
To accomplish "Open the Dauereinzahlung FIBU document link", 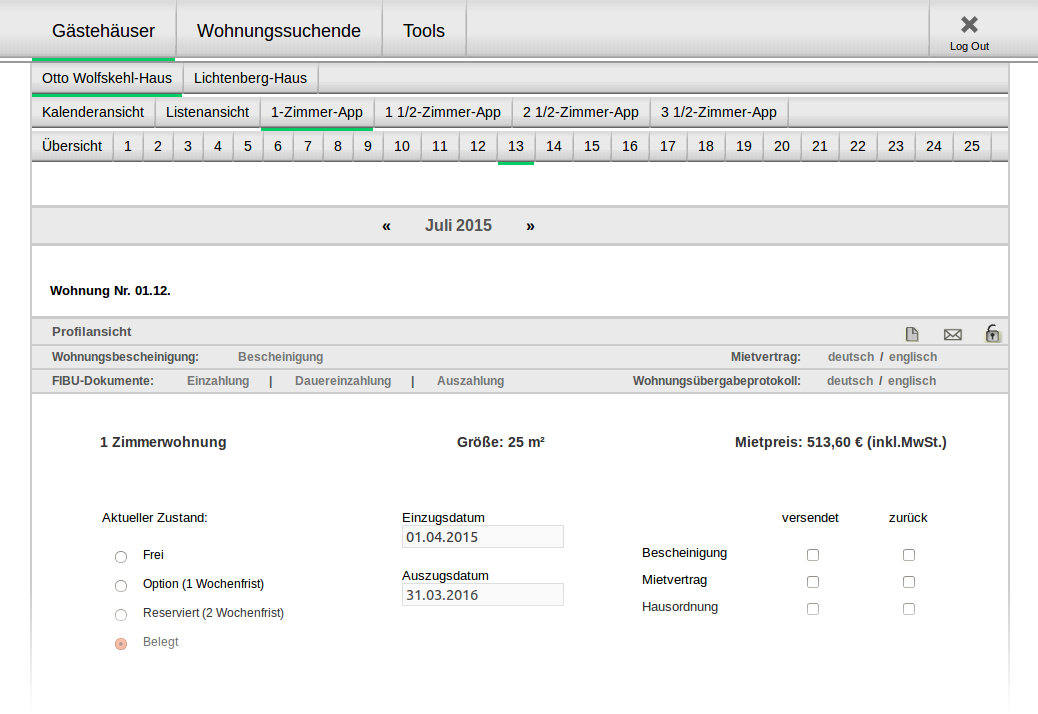I will pos(343,381).
